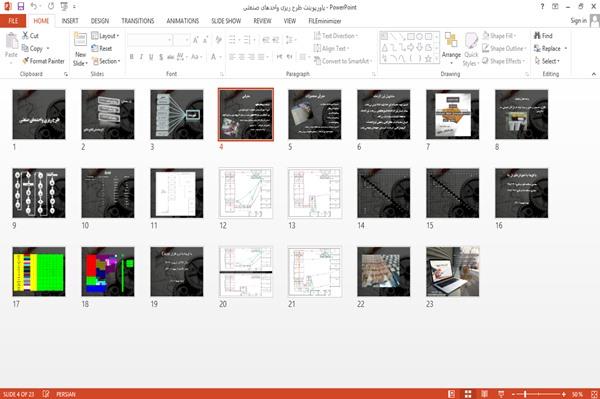This screenshot has height=399, width=600.
Task: Increase font size with larger A icon
Action: click(196, 40)
